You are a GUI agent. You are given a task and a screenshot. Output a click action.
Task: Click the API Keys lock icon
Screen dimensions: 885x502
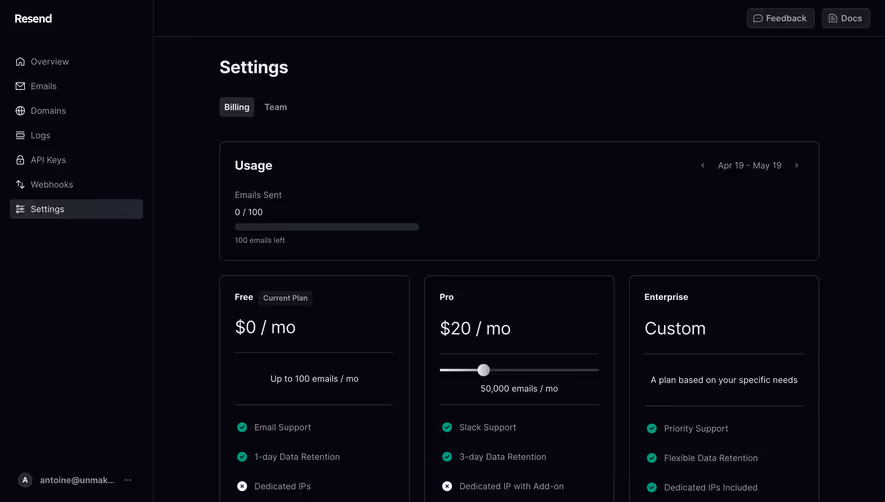20,160
